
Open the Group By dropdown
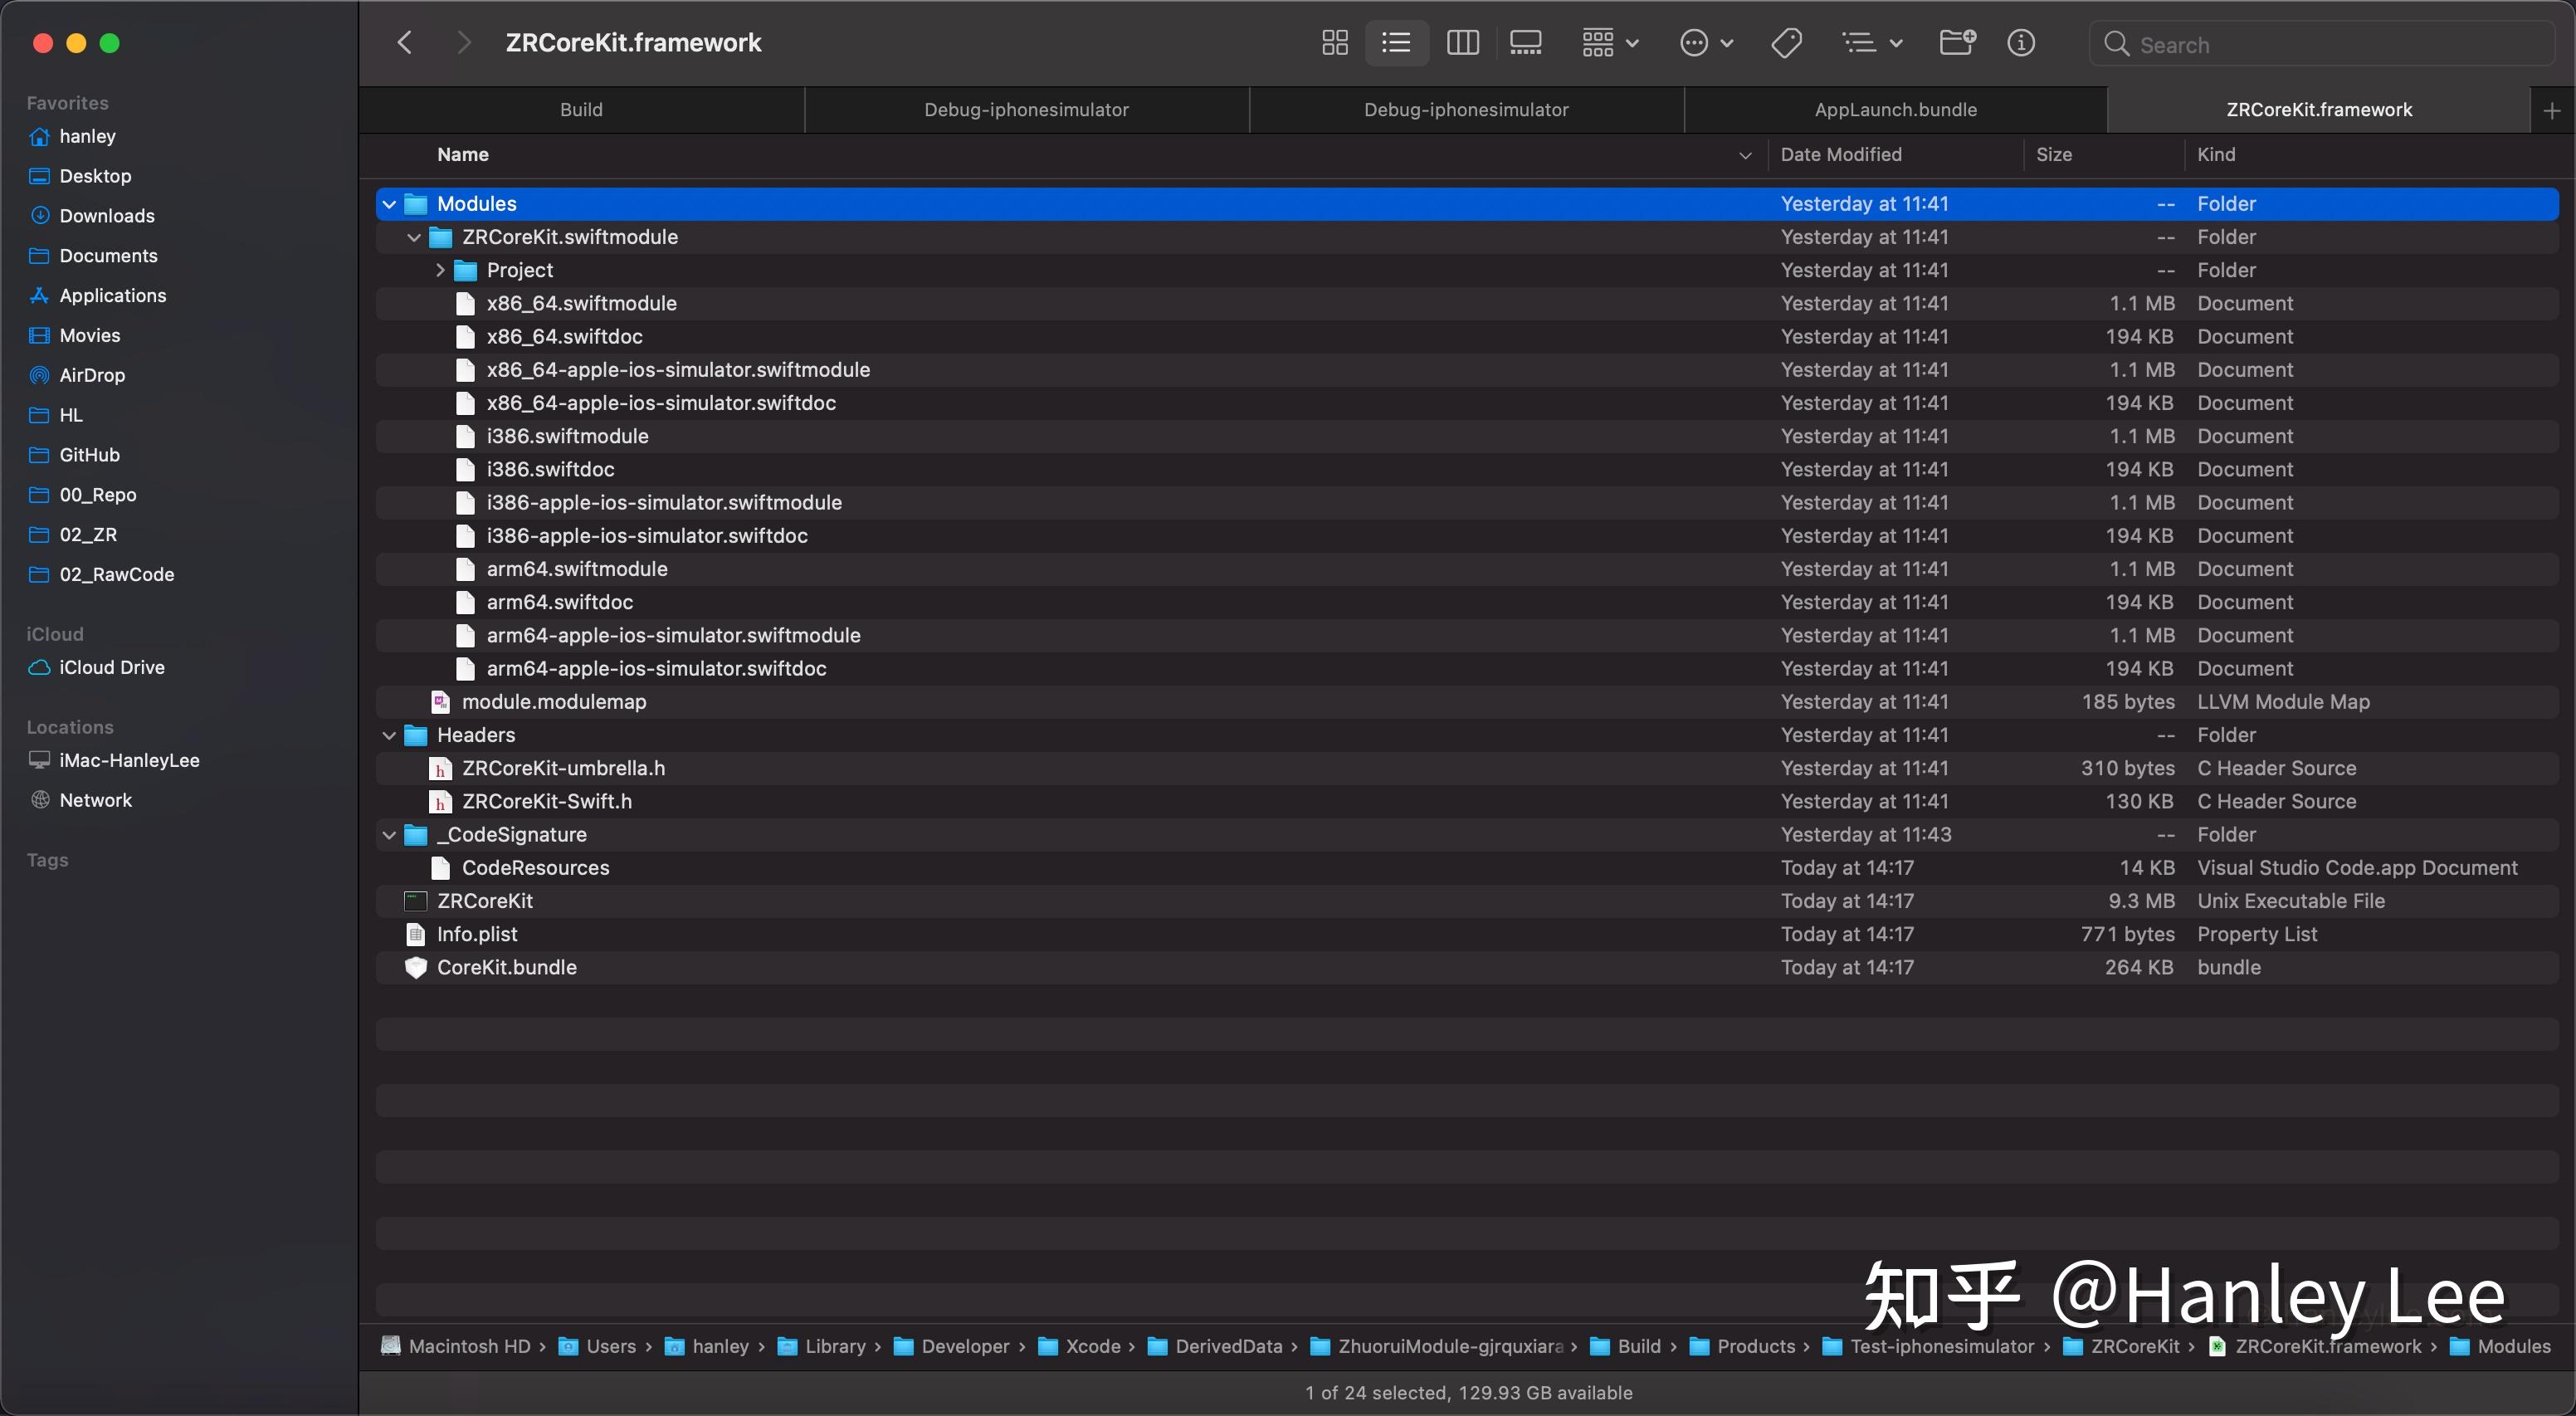coord(1610,43)
